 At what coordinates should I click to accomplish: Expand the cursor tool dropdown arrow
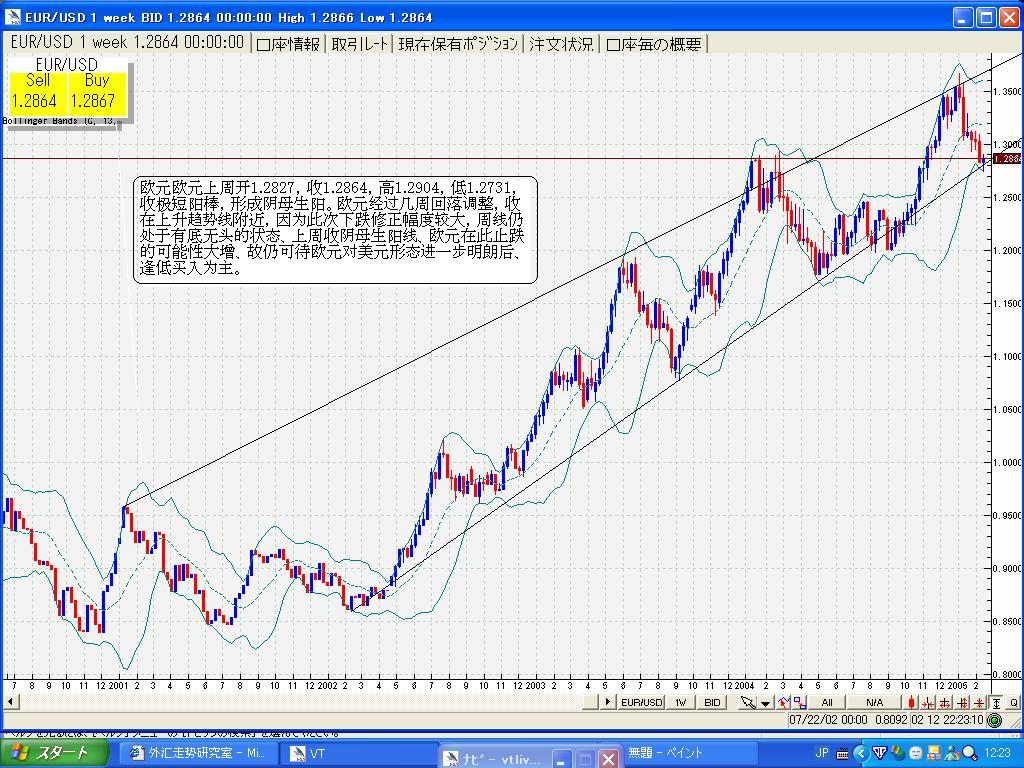[x=765, y=702]
